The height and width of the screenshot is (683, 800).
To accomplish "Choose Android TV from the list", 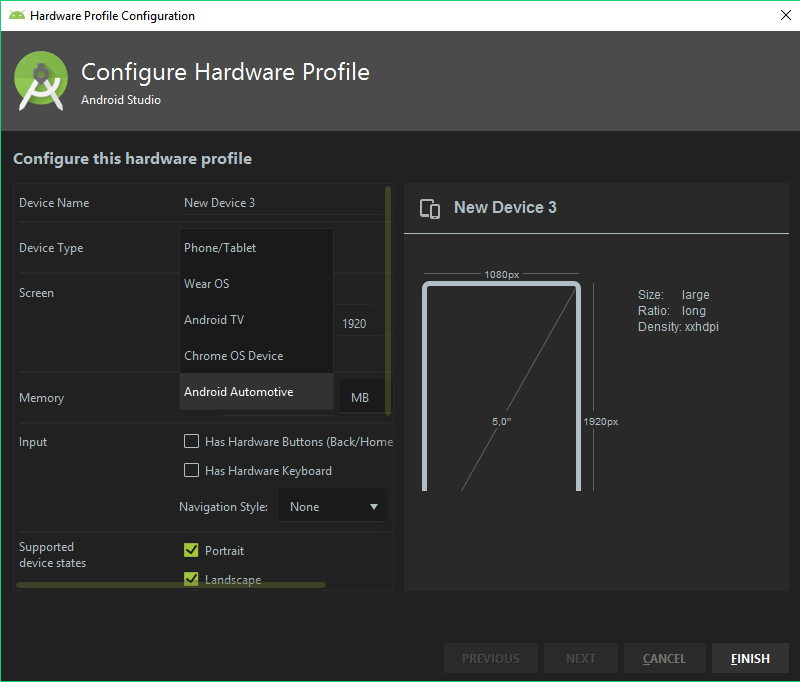I will pos(256,320).
